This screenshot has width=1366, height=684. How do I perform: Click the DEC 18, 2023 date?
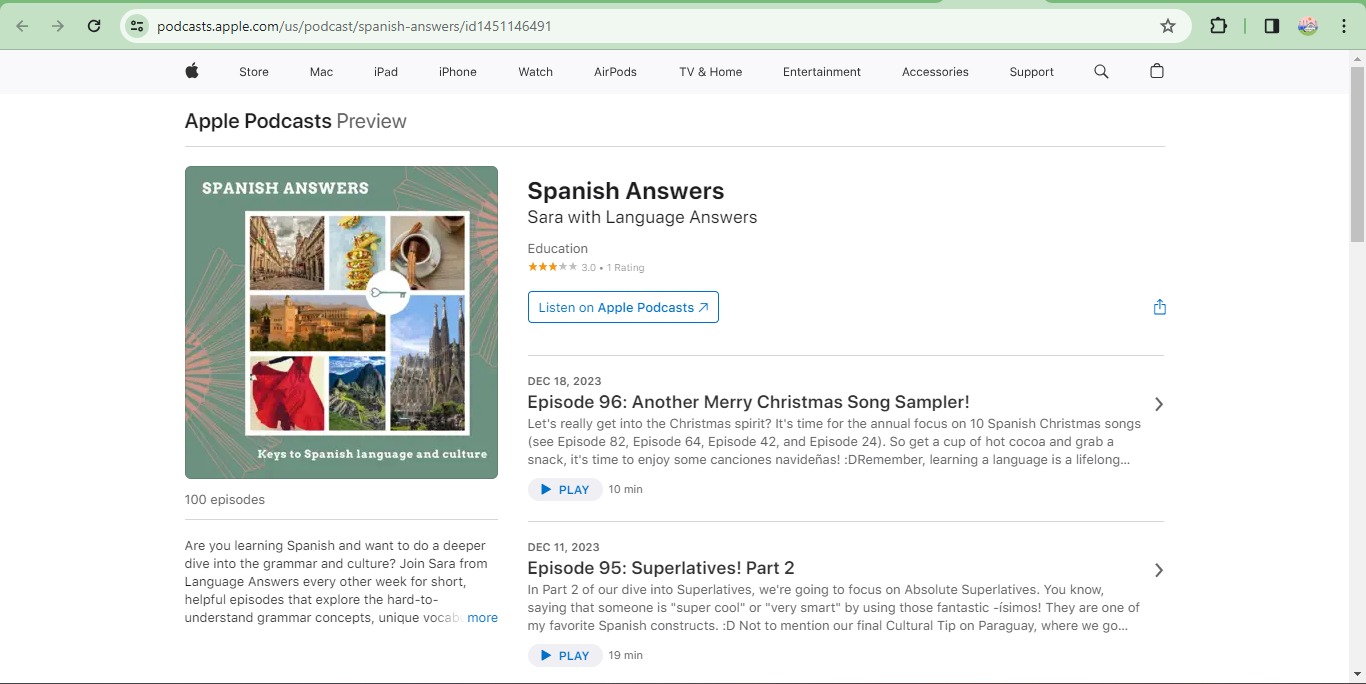[565, 381]
